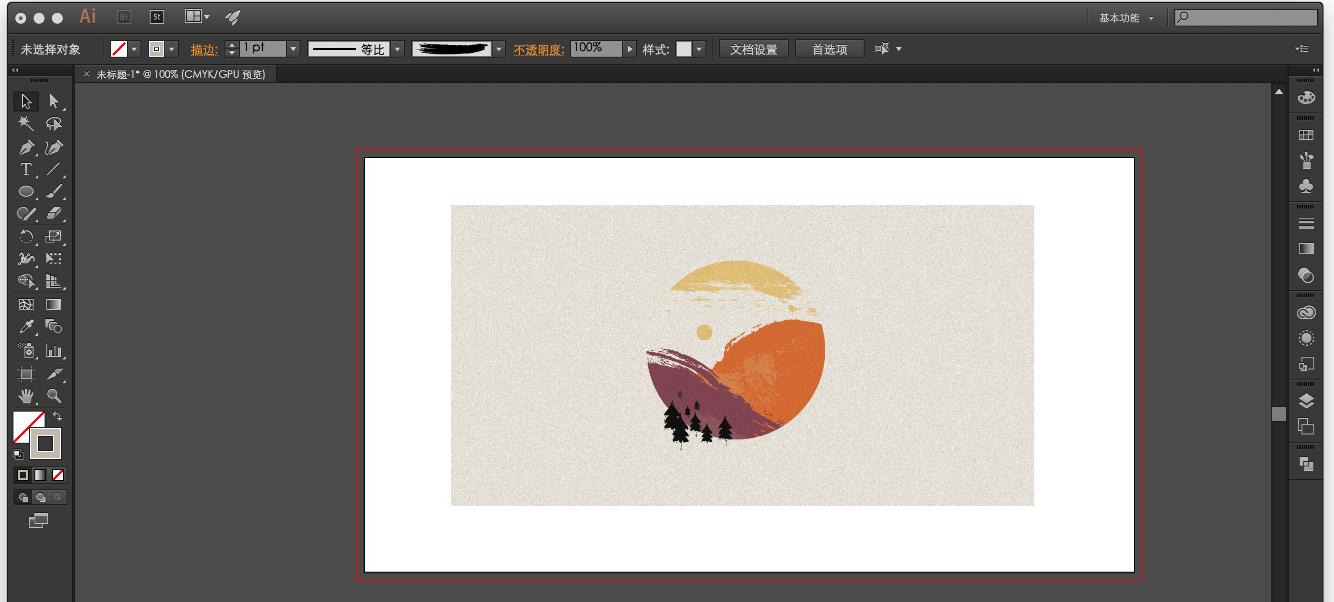This screenshot has height=602, width=1334.
Task: Open the Gradient panel icon
Action: [x=1306, y=248]
